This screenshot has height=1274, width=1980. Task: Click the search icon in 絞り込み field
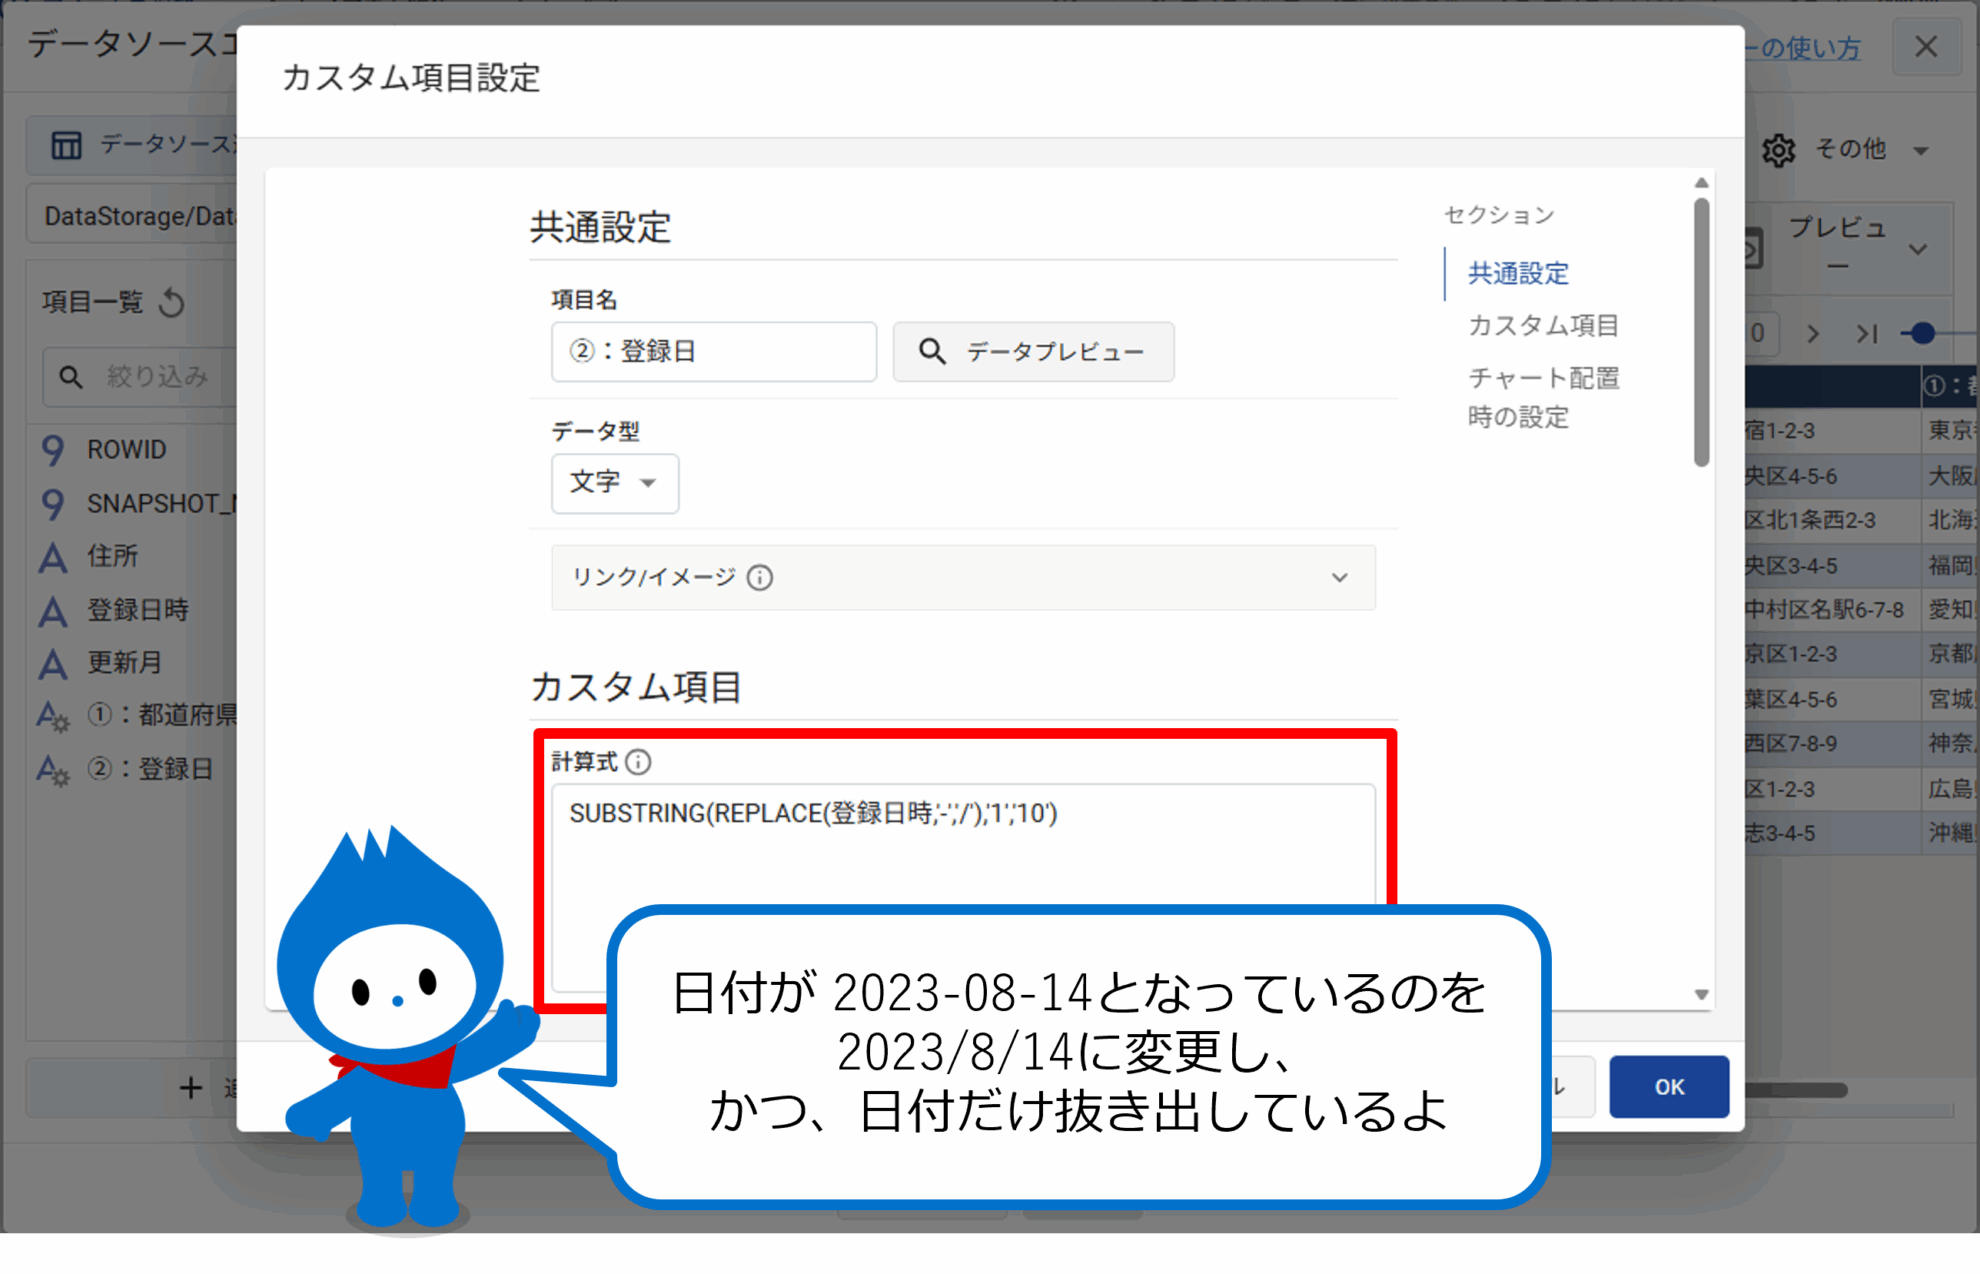click(x=70, y=377)
